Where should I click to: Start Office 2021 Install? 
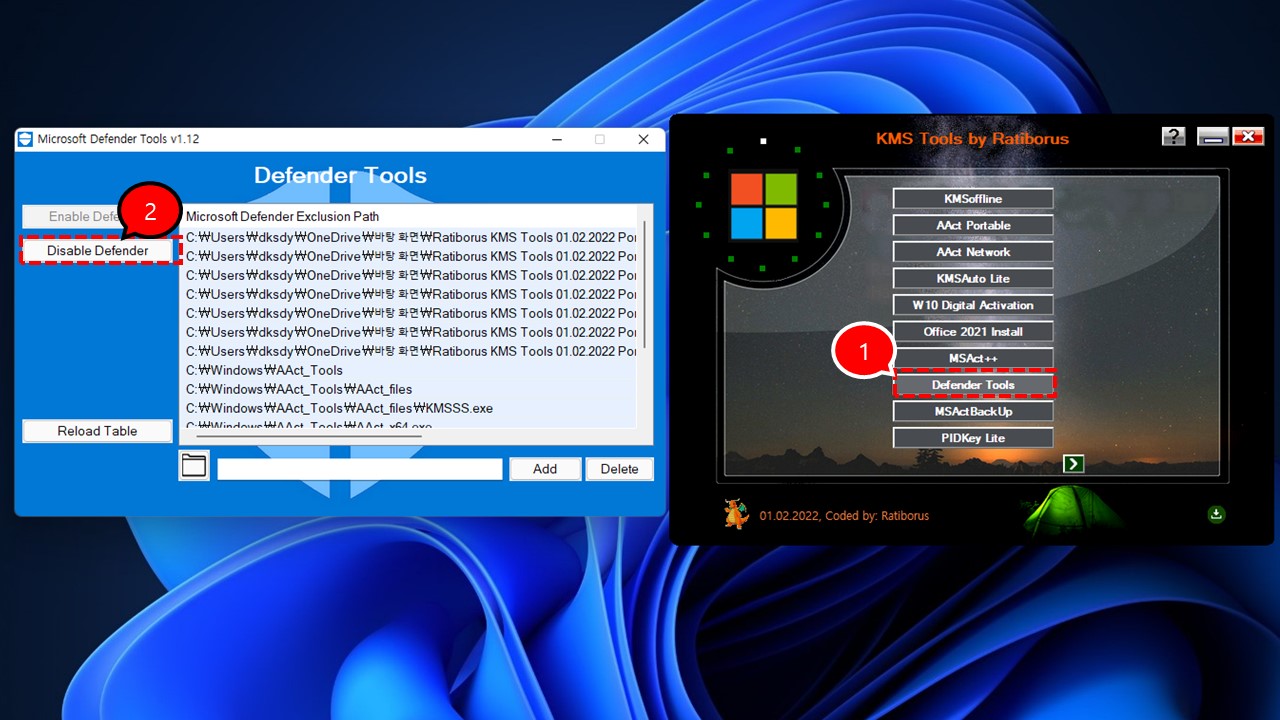coord(973,331)
